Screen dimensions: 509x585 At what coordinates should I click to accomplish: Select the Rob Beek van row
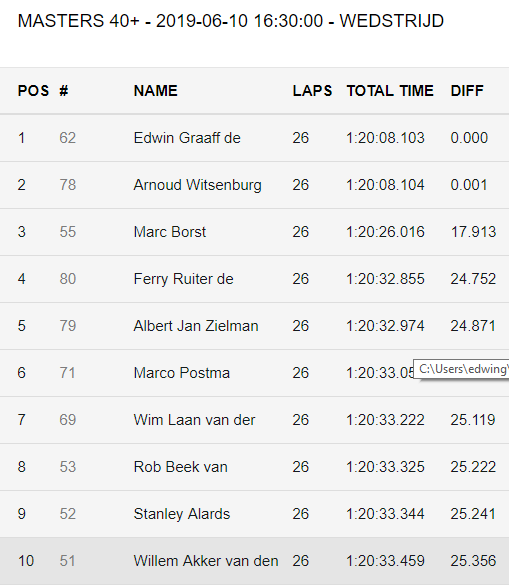coord(254,467)
